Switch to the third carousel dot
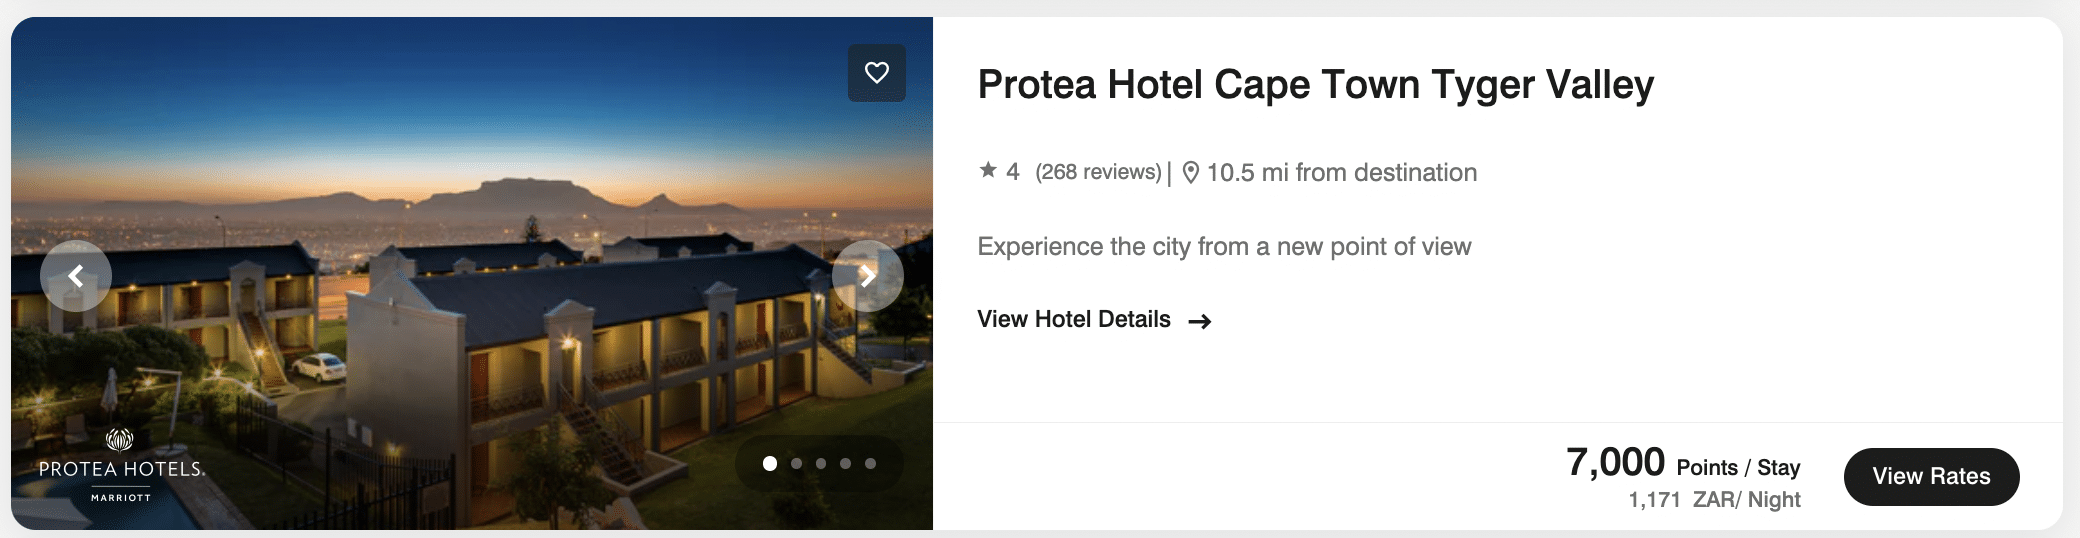 click(821, 463)
